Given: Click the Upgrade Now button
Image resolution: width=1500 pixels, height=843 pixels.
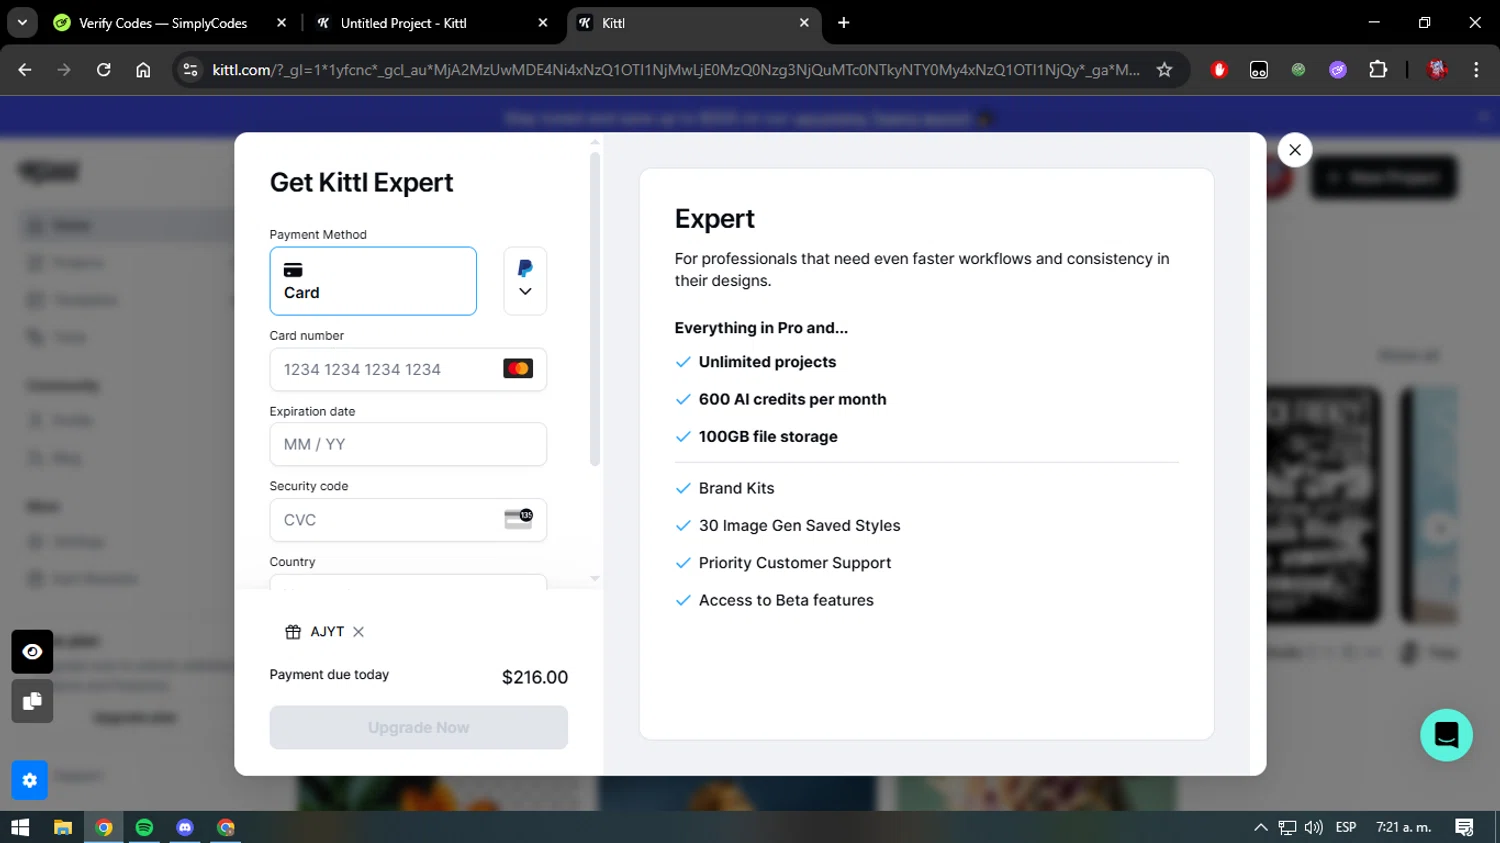Looking at the screenshot, I should click(418, 728).
